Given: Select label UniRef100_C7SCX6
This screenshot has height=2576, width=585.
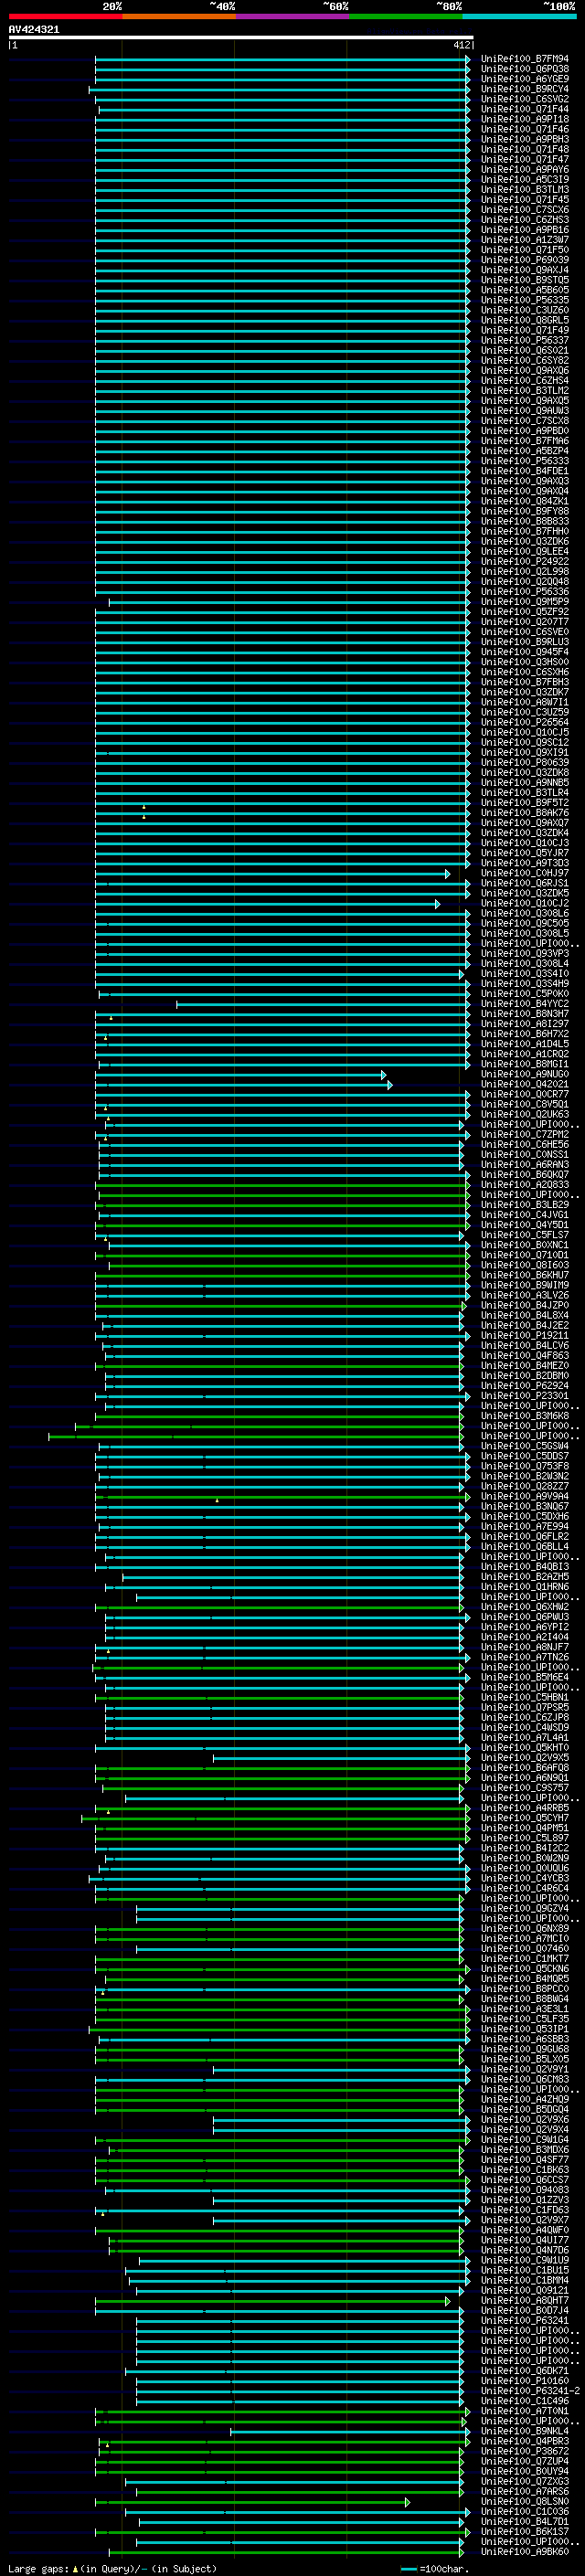Looking at the screenshot, I should (x=525, y=210).
